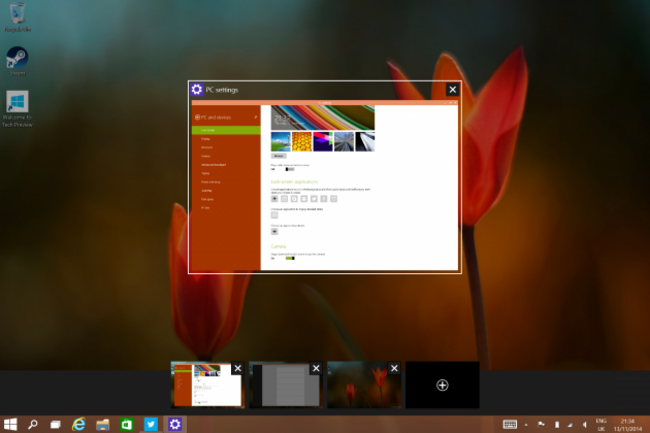Open the taskbar Search magnifier
The height and width of the screenshot is (433, 650).
point(33,424)
